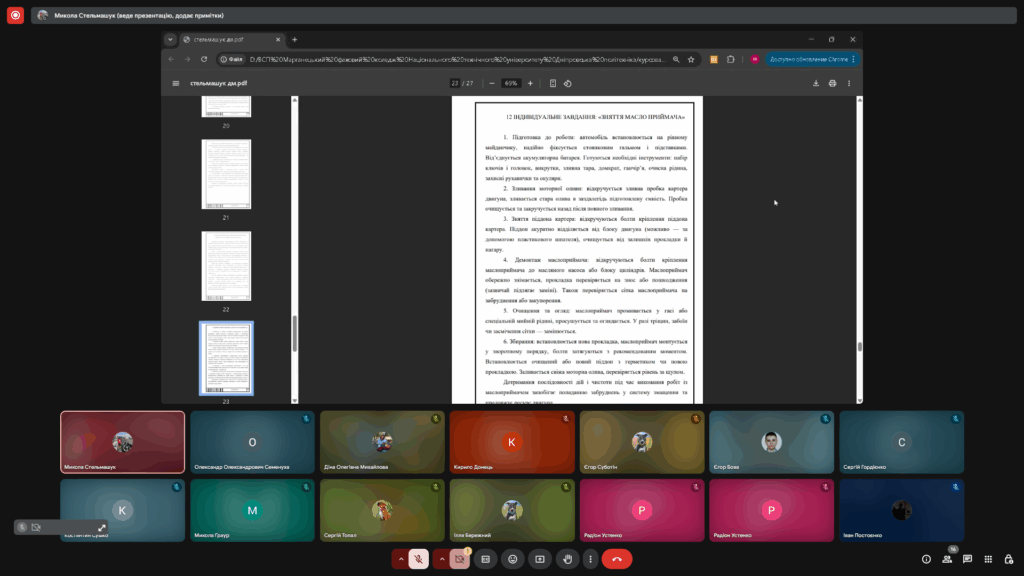Select page 22 thumbnail

(226, 266)
